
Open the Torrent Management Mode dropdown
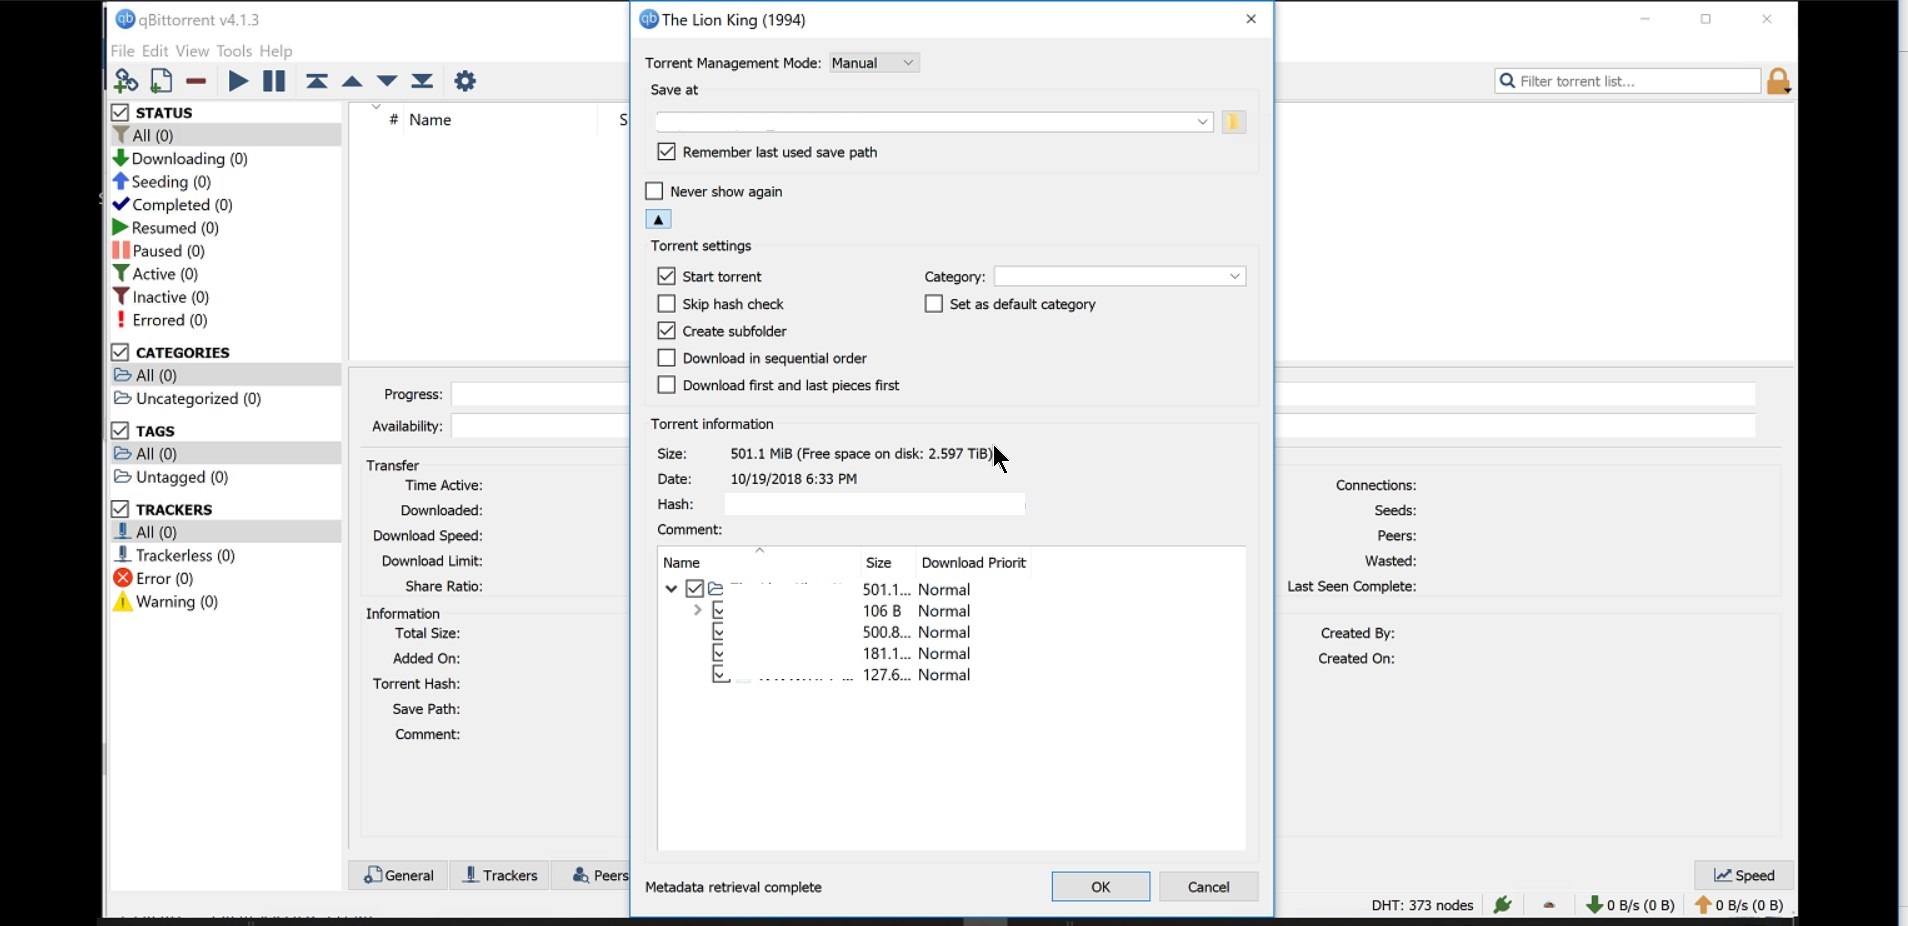(873, 62)
